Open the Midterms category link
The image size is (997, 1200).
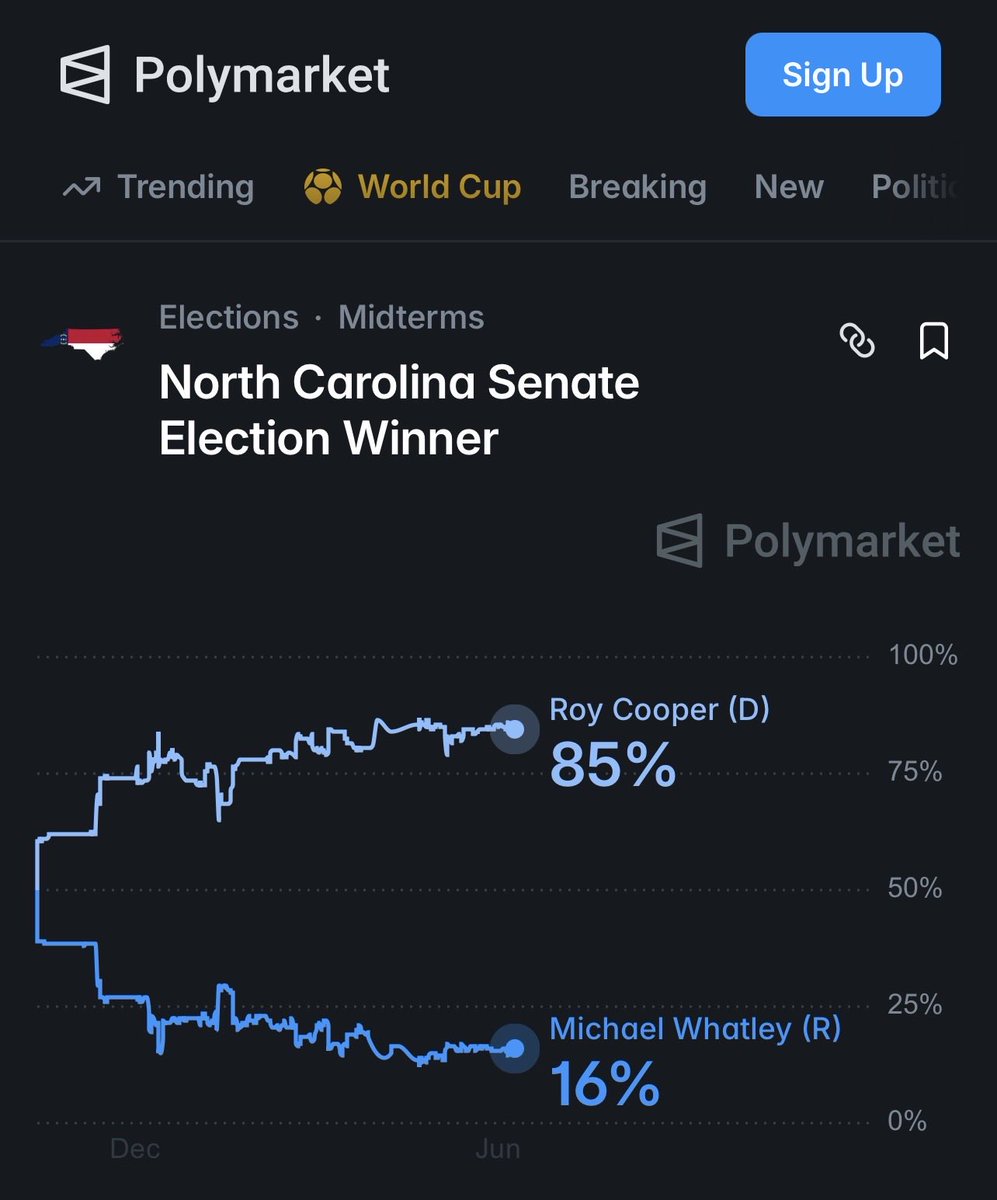click(x=411, y=318)
